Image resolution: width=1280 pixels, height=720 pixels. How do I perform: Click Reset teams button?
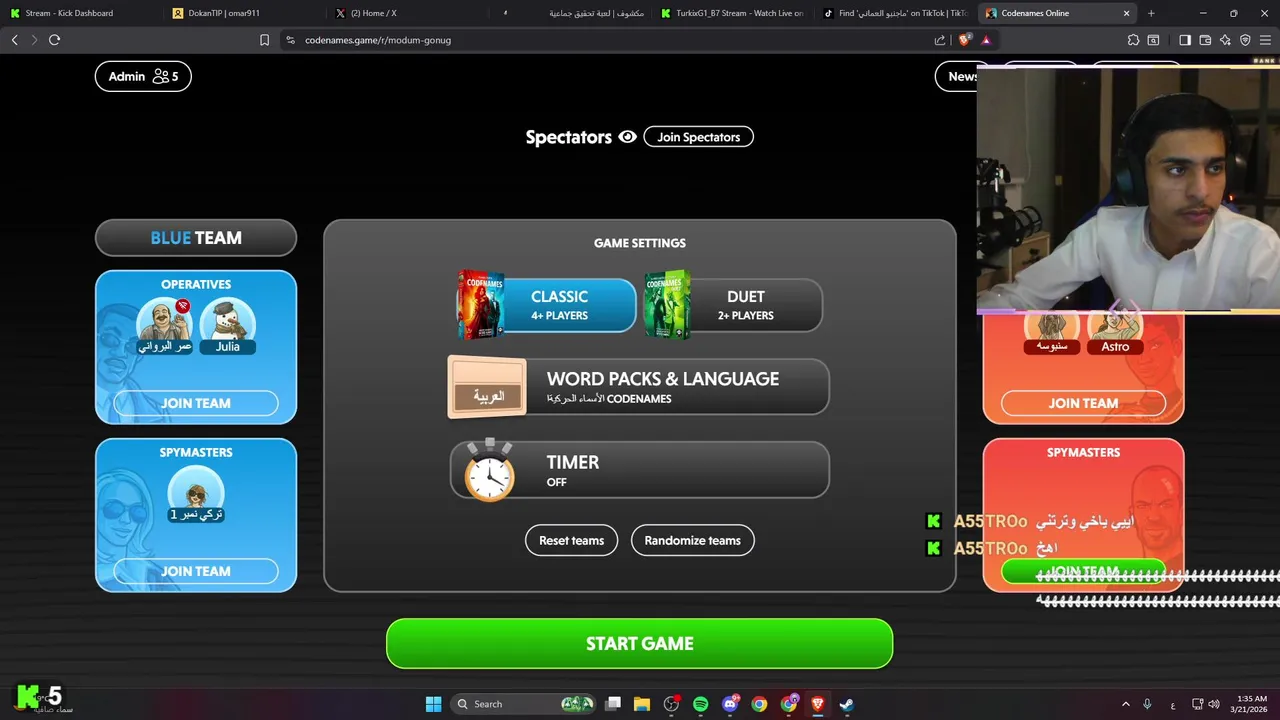point(571,540)
